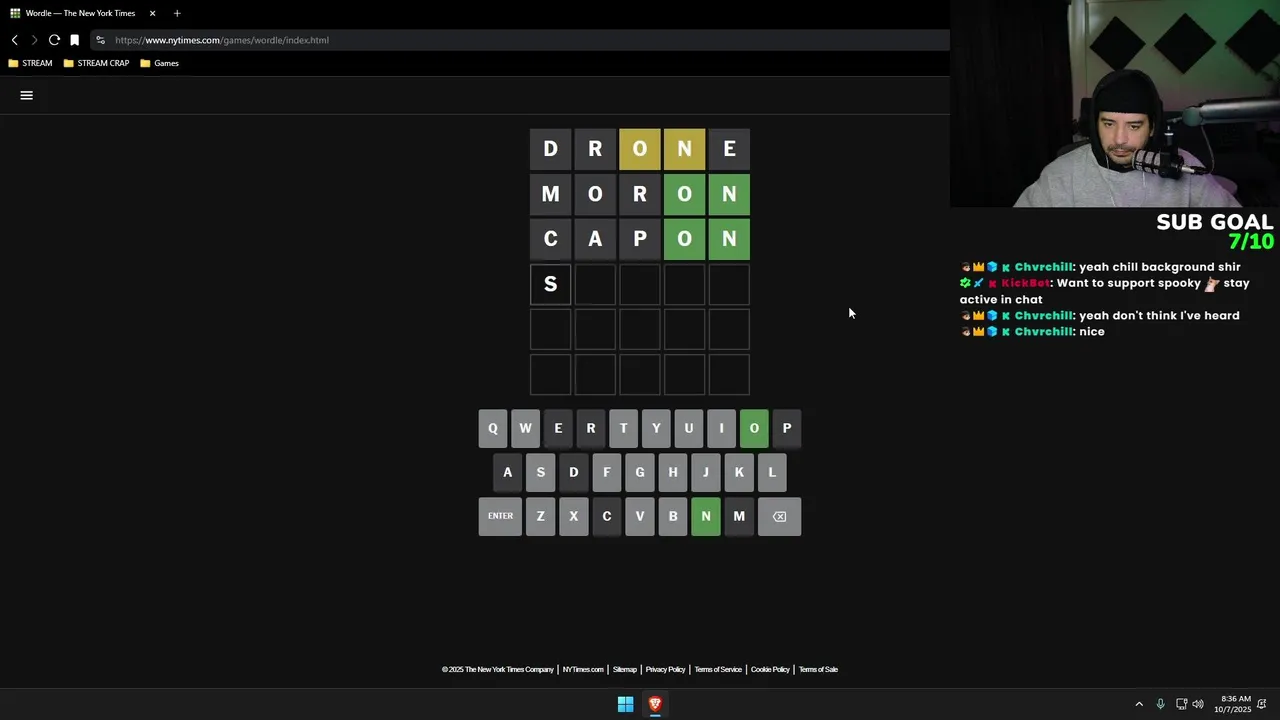This screenshot has width=1280, height=720.
Task: Tap the E key on the Wordle keyboard
Action: click(558, 428)
